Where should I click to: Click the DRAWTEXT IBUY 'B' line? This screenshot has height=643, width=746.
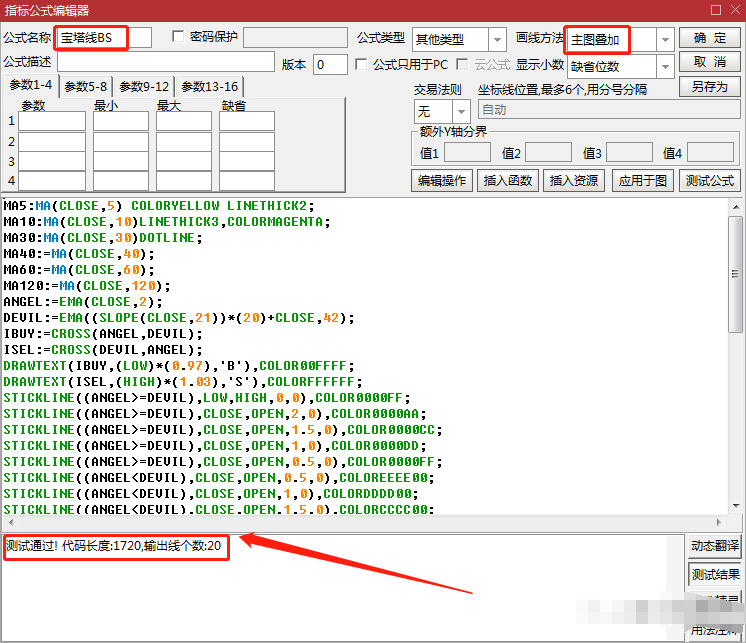(179, 366)
